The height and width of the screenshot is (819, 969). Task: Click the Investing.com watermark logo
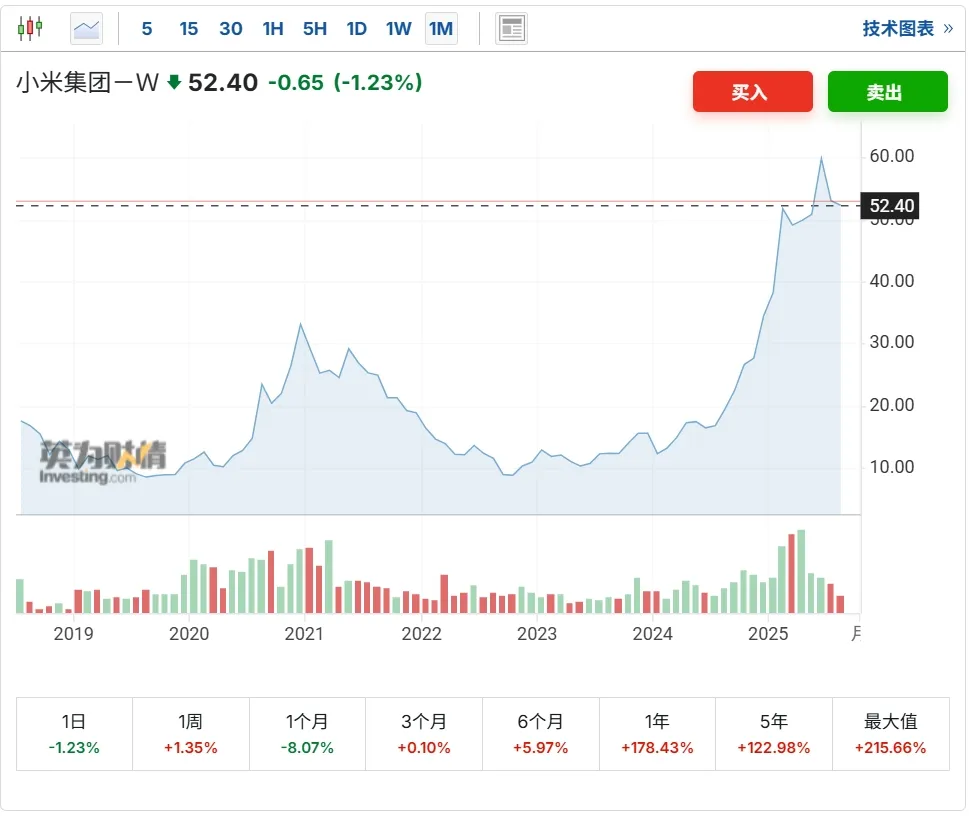click(103, 463)
